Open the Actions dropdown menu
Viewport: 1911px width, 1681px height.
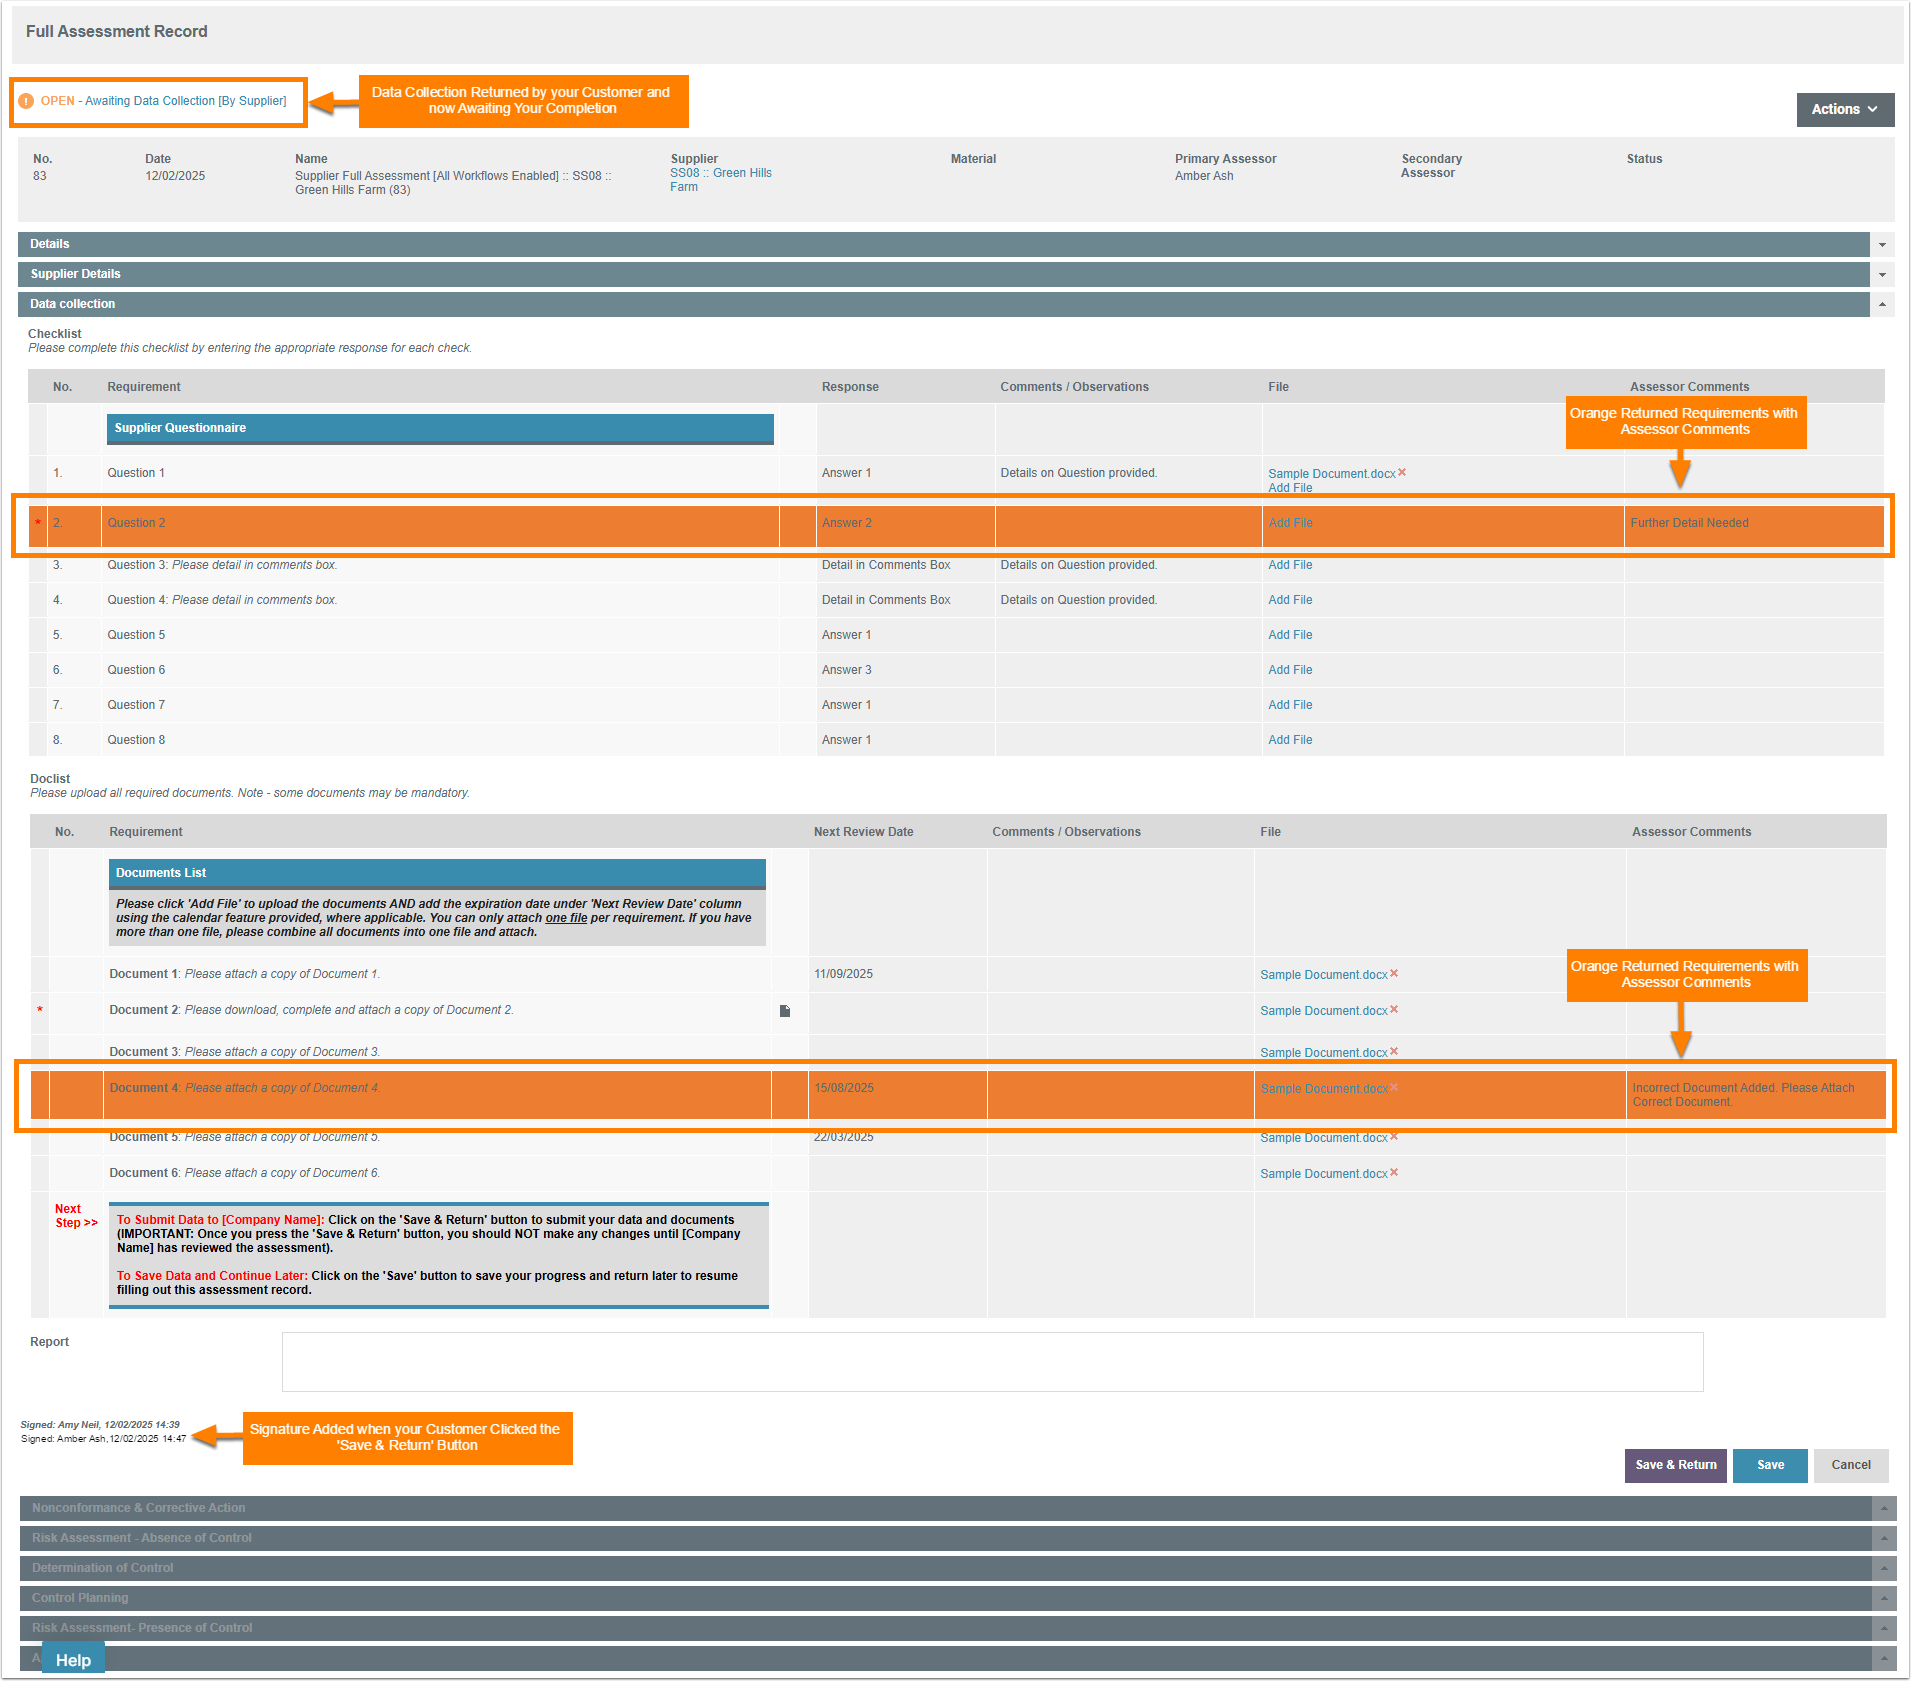coord(1844,109)
